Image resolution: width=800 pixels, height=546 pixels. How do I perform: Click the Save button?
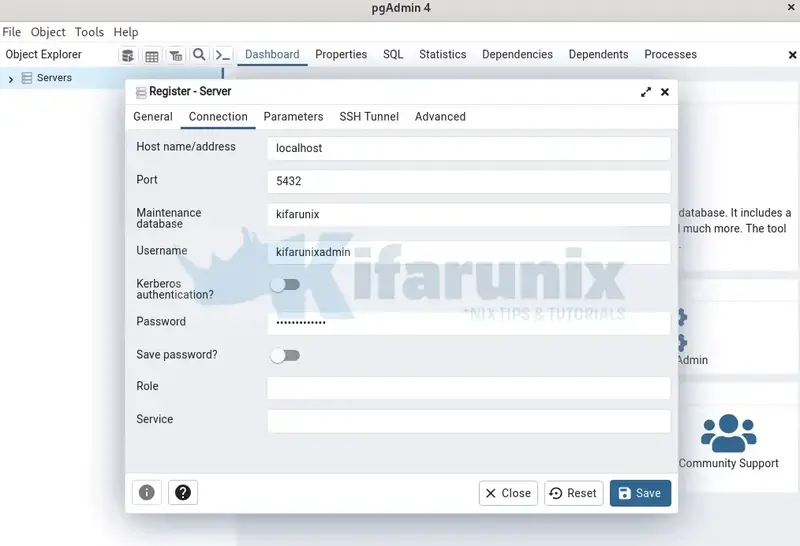click(x=640, y=493)
